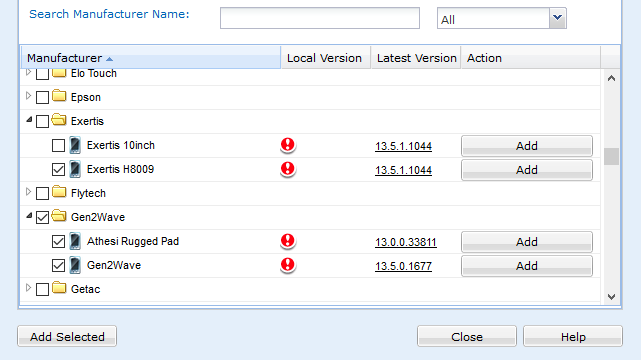Image resolution: width=641 pixels, height=360 pixels.
Task: Click the Gen2Wave device phone icon
Action: coord(75,265)
